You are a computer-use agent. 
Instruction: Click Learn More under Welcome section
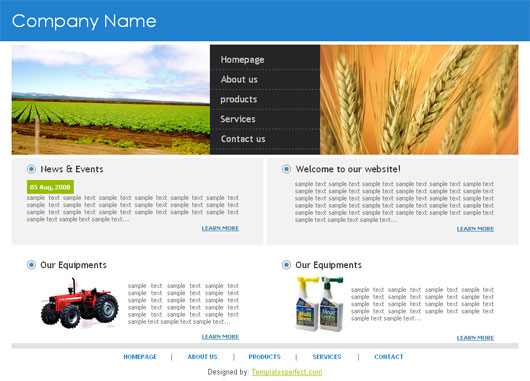(x=475, y=229)
